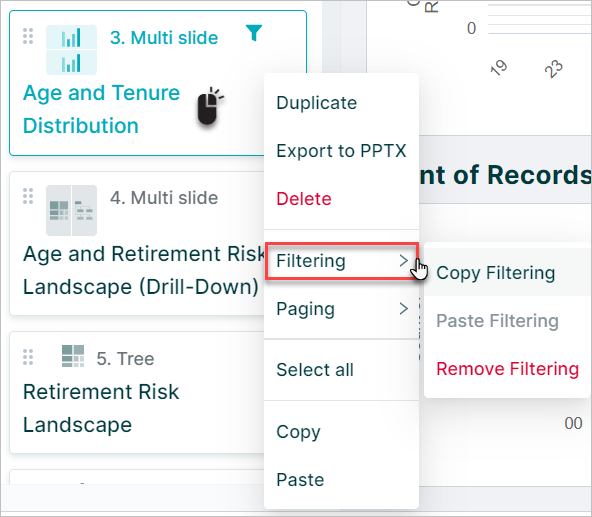
Task: Open the Age and Tenure Distribution slide
Action: click(101, 109)
